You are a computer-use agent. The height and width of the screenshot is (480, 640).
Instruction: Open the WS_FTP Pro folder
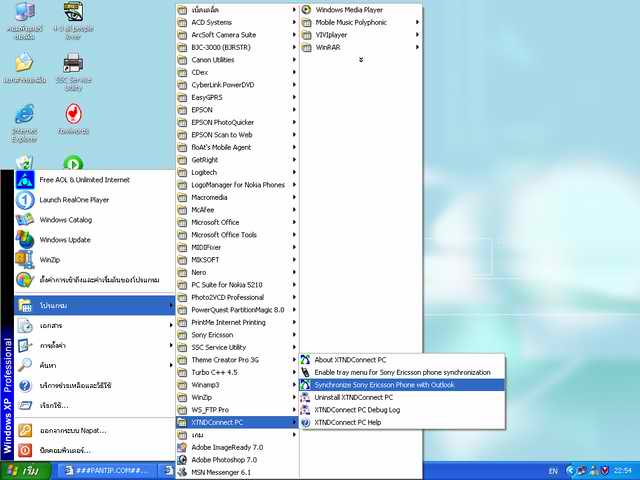237,410
